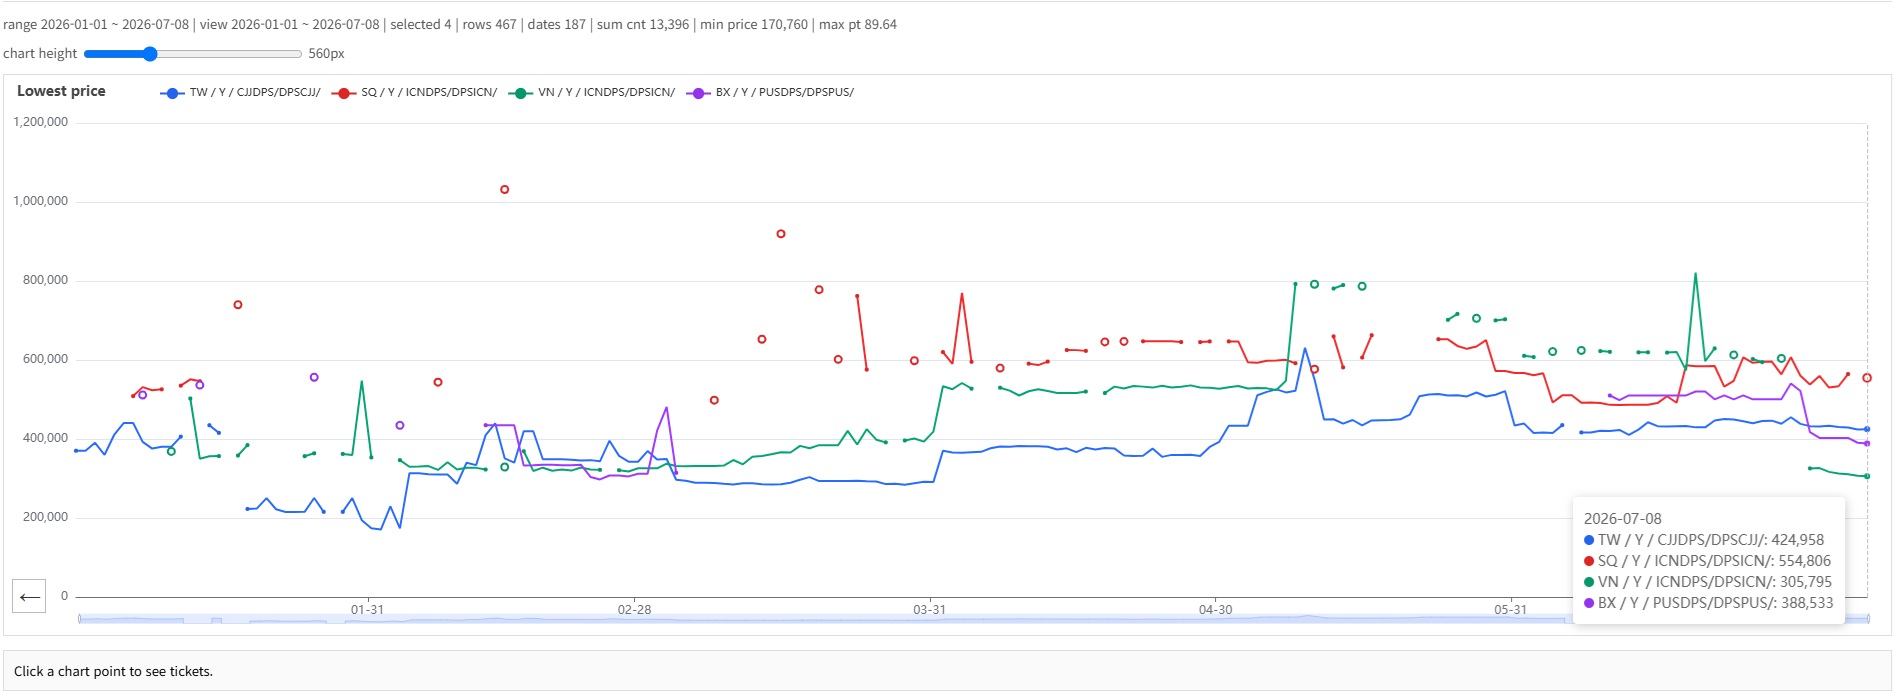Click the purple legend marker icon for BX
The image size is (1894, 695).
coord(698,93)
